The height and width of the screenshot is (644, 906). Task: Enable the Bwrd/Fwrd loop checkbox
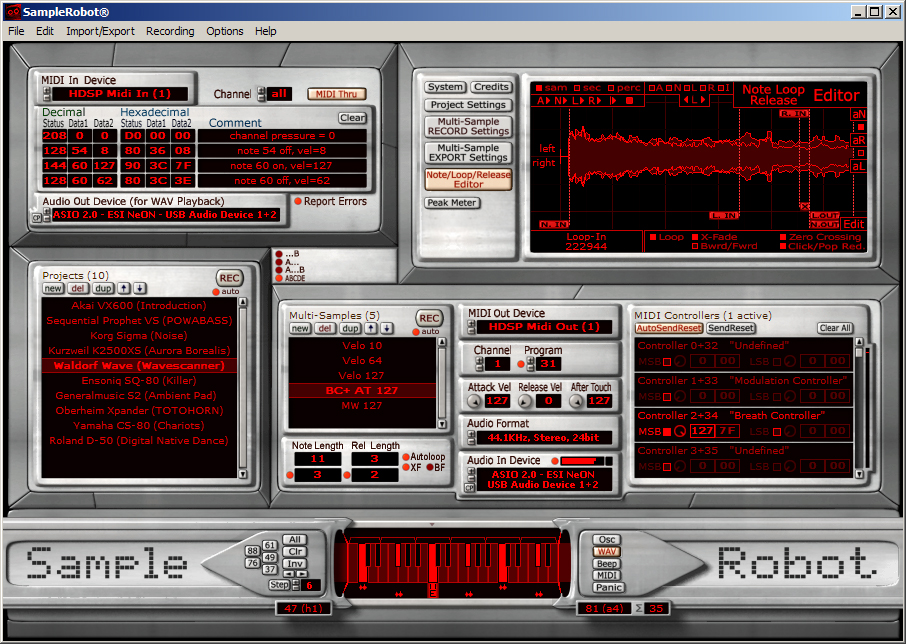coord(696,246)
